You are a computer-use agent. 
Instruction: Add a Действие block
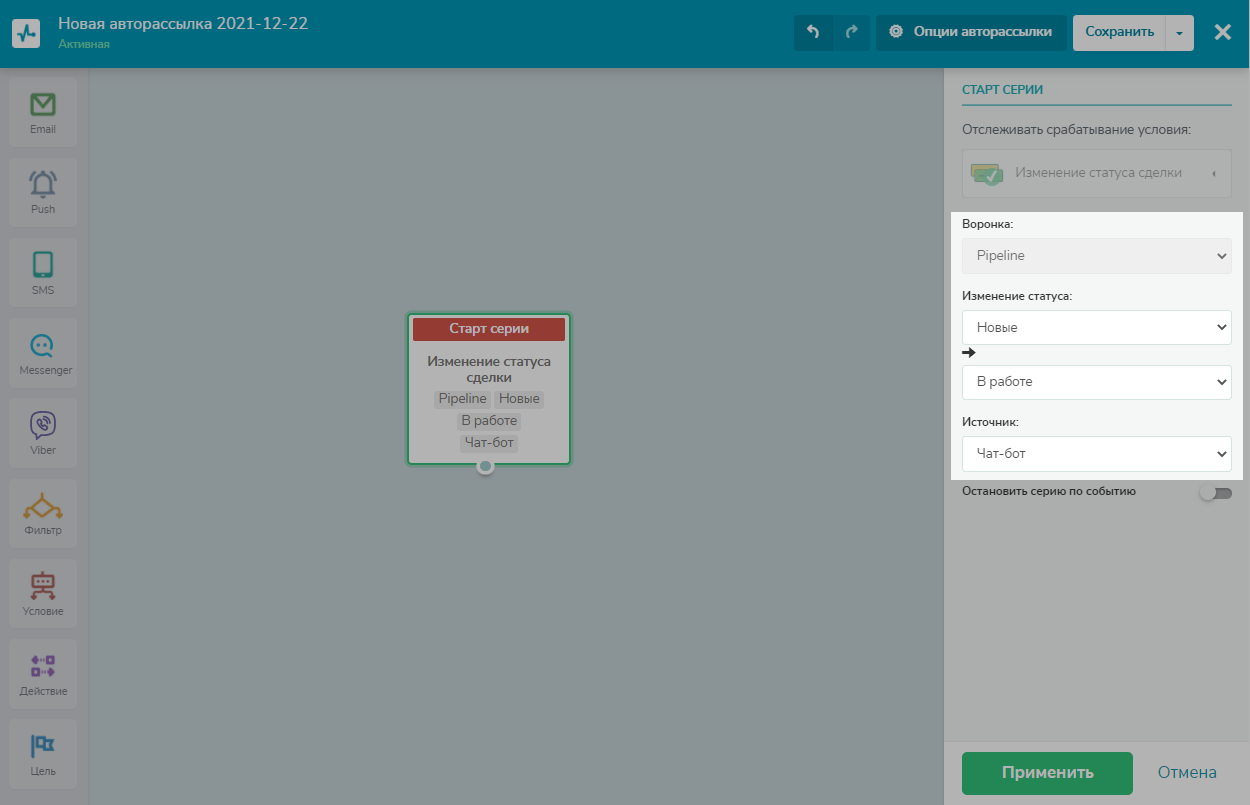43,675
